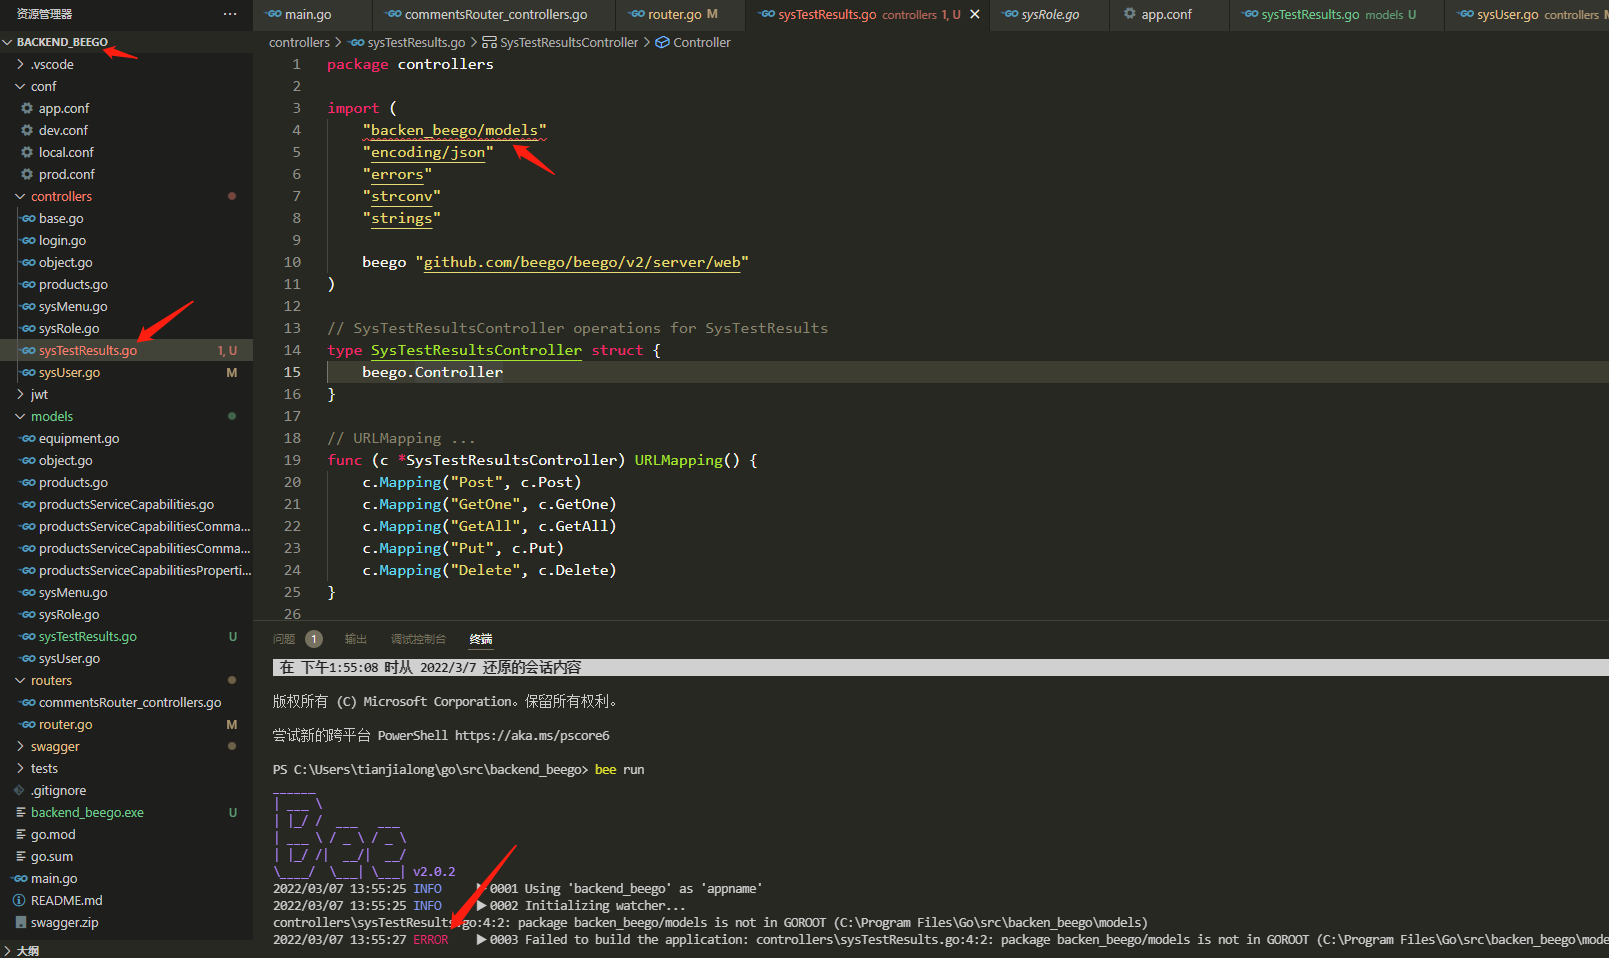1609x958 pixels.
Task: Open sysUser.go under controllers
Action: coord(69,372)
